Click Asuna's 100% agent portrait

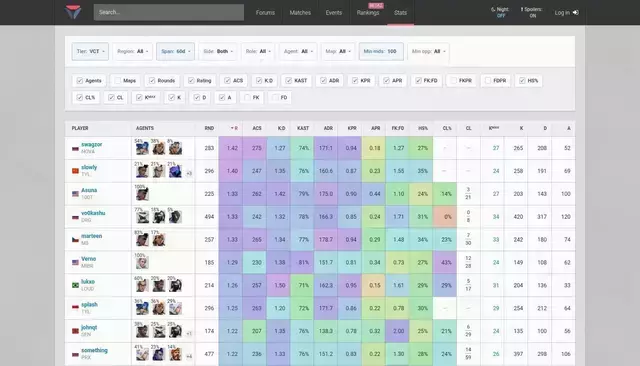pyautogui.click(x=142, y=194)
